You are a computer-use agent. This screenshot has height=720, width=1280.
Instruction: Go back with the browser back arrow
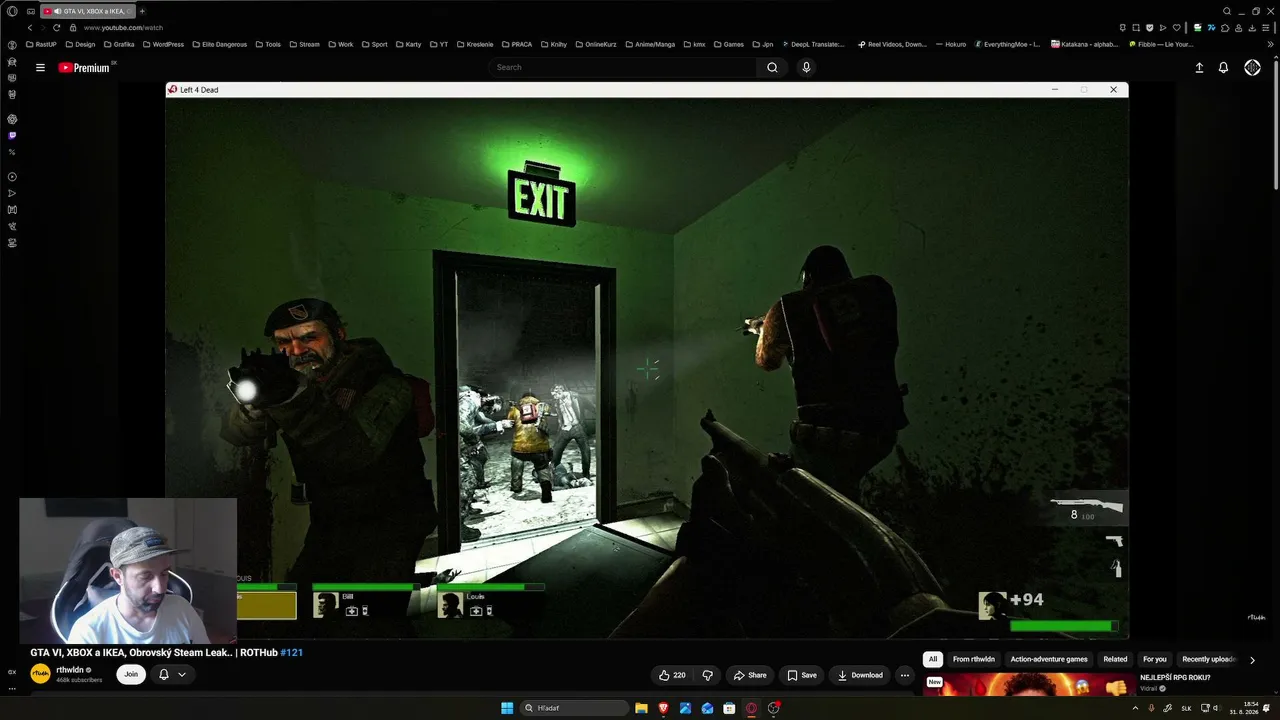[x=29, y=28]
